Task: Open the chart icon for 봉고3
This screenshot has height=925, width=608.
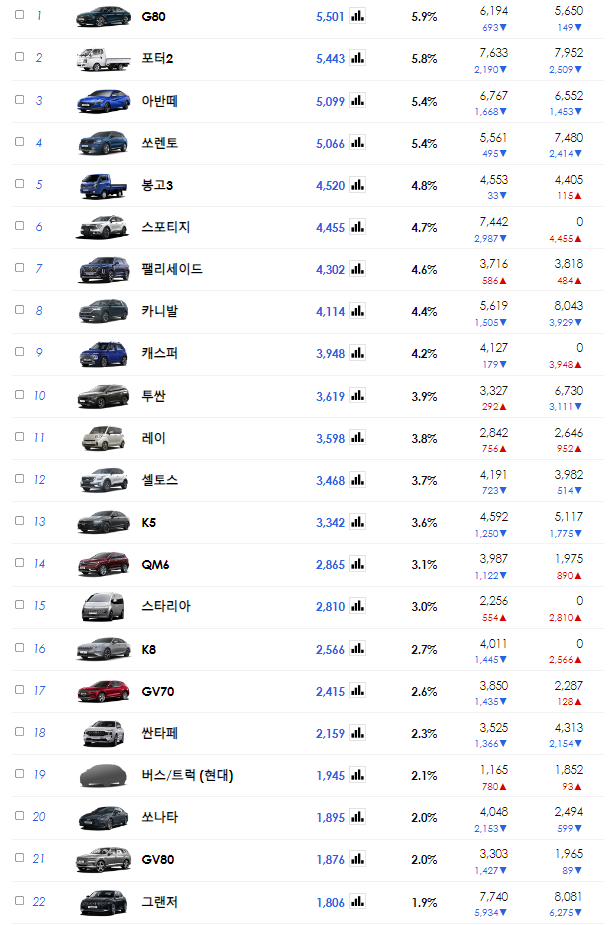Action: 357,185
